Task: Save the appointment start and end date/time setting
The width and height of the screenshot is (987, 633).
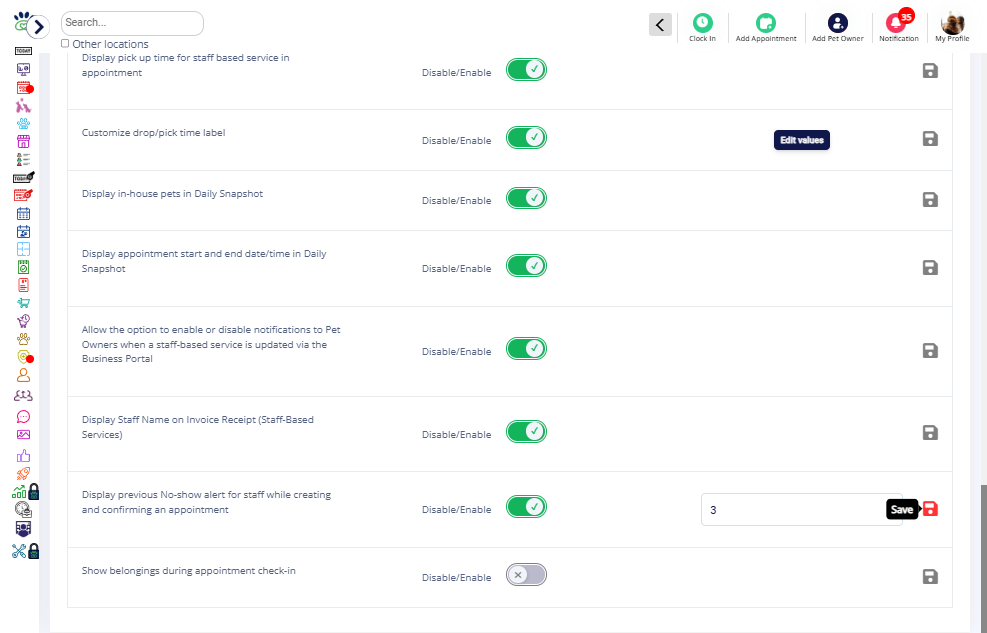Action: coord(930,267)
